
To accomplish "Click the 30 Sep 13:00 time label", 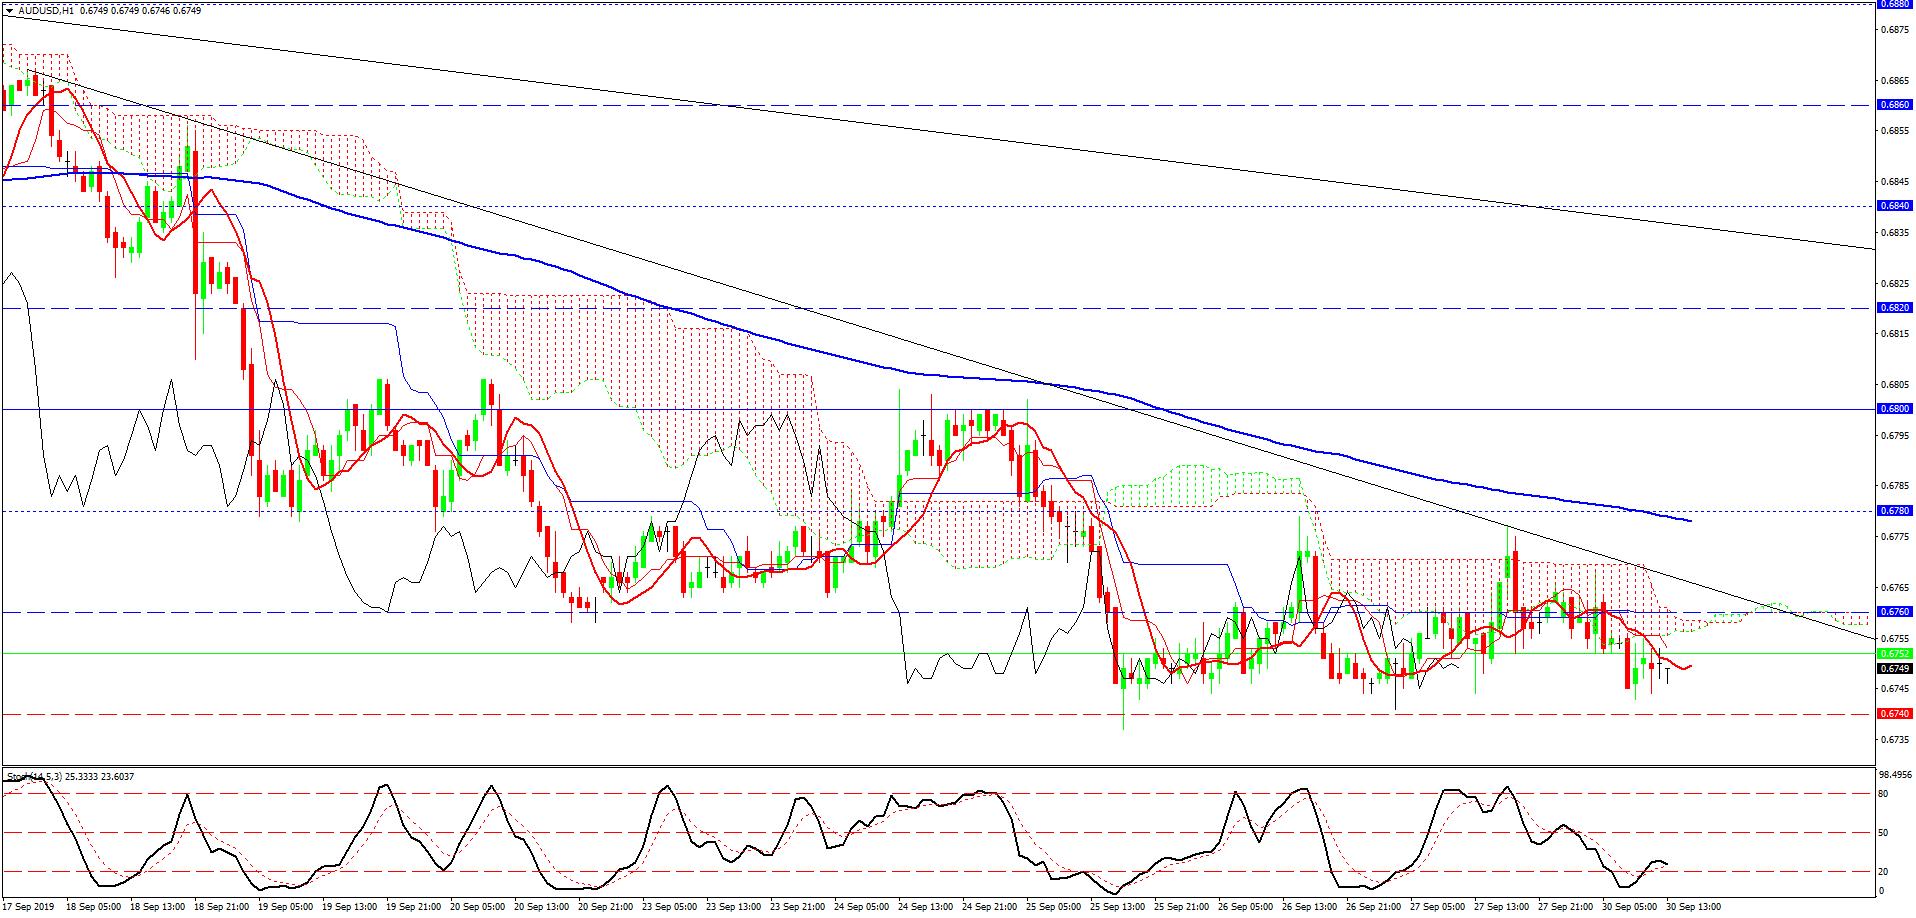I will click(x=1693, y=907).
